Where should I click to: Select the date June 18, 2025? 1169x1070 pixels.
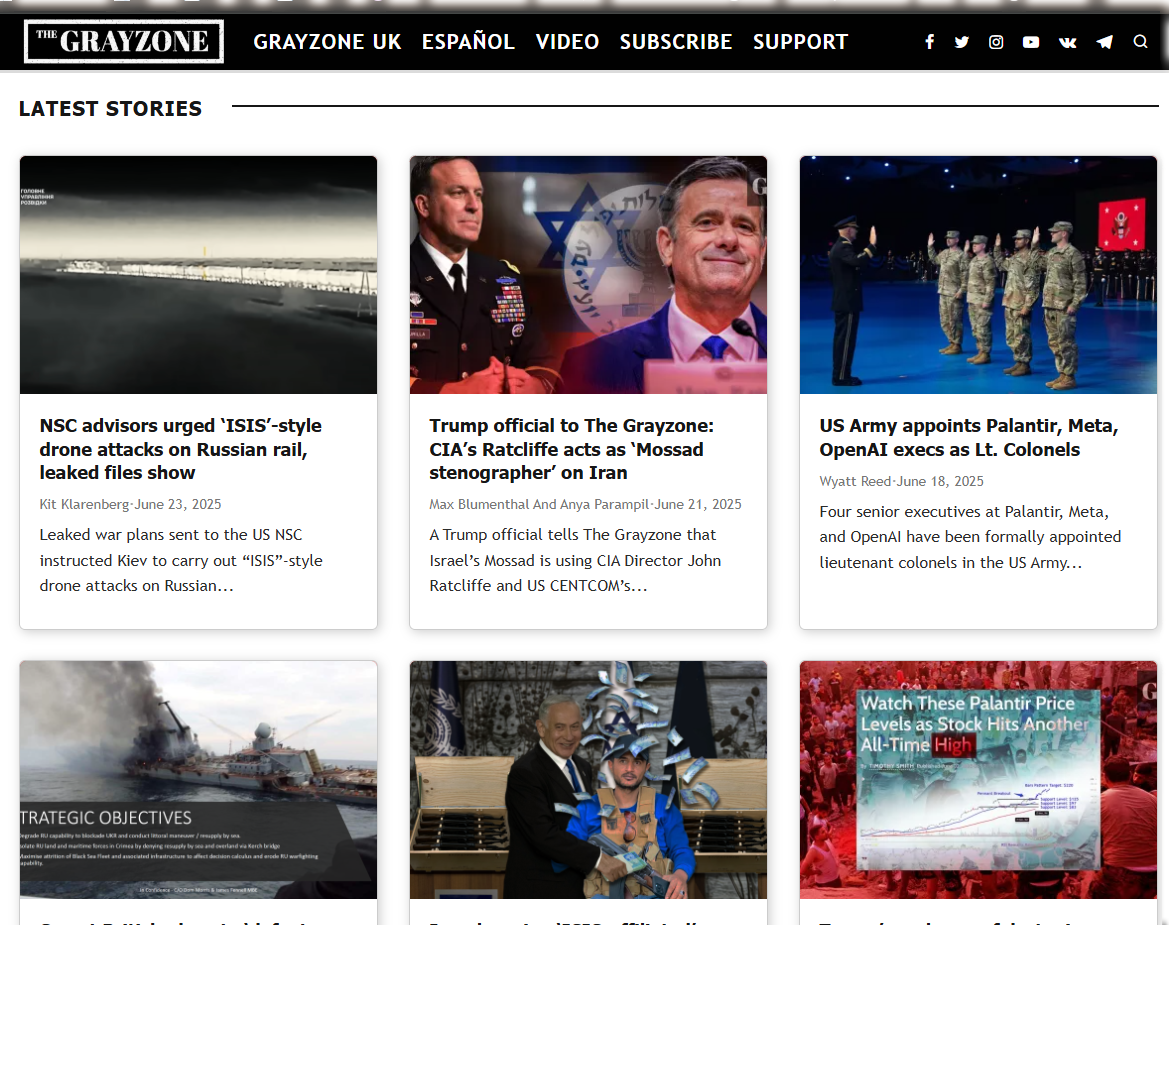(x=940, y=481)
